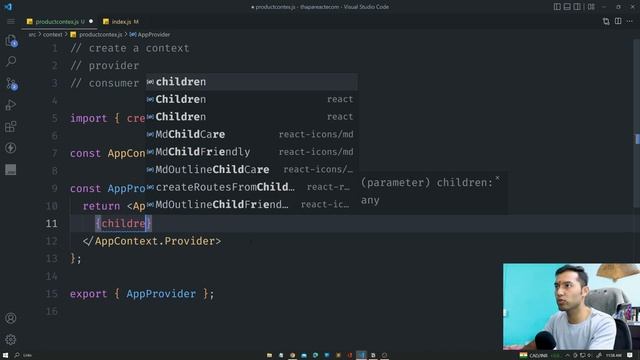The image size is (640, 360).
Task: Switch to index.js tab
Action: pos(121,22)
